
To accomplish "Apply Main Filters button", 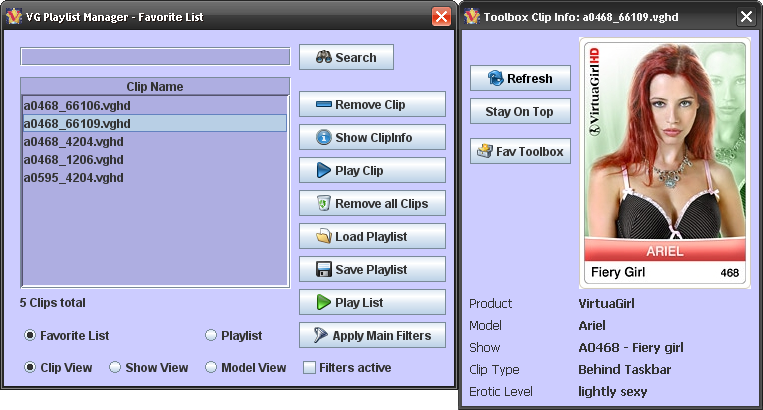I will [x=372, y=336].
